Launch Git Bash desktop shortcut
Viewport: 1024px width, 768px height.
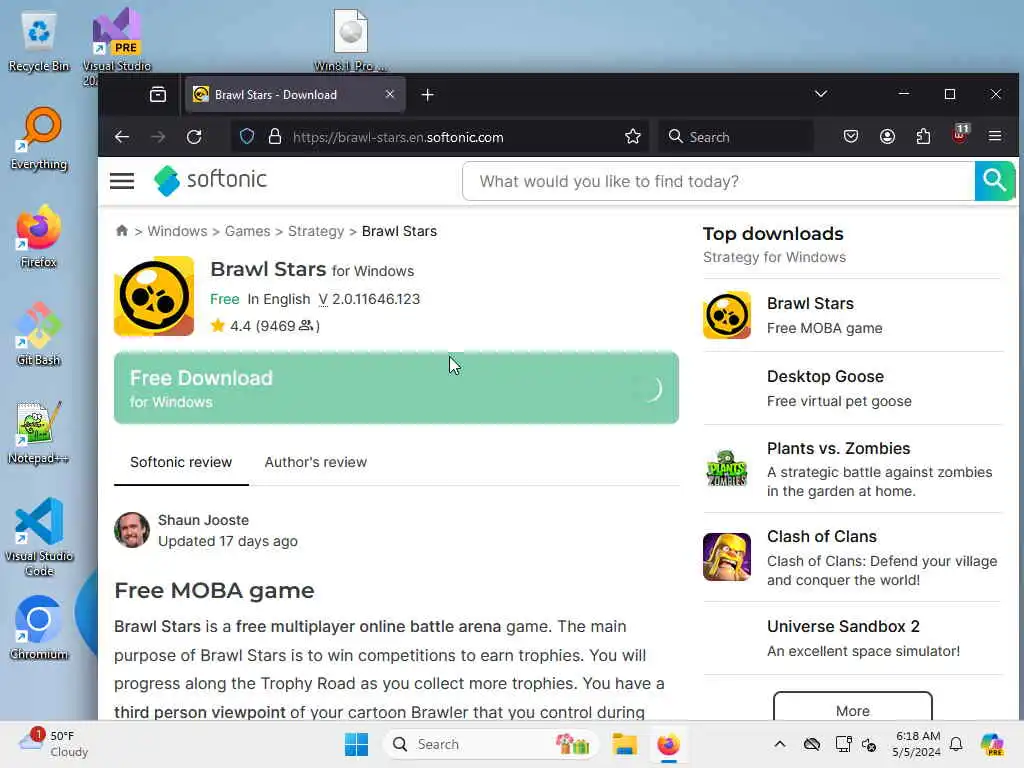pyautogui.click(x=39, y=335)
